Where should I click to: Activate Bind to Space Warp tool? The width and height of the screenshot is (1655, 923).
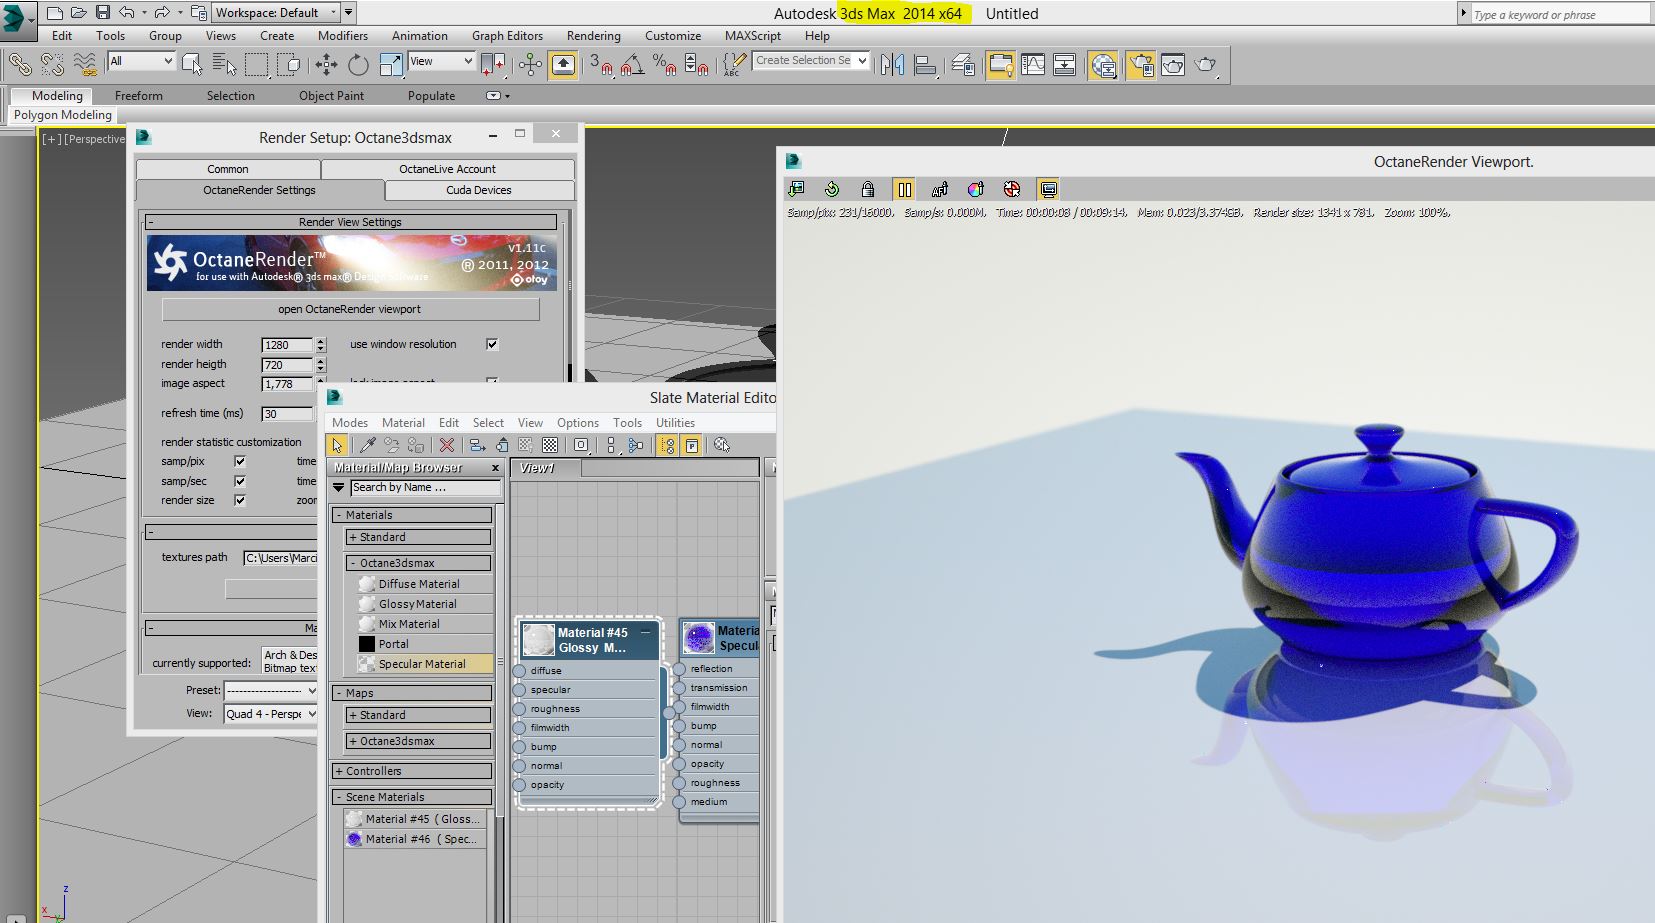[85, 65]
